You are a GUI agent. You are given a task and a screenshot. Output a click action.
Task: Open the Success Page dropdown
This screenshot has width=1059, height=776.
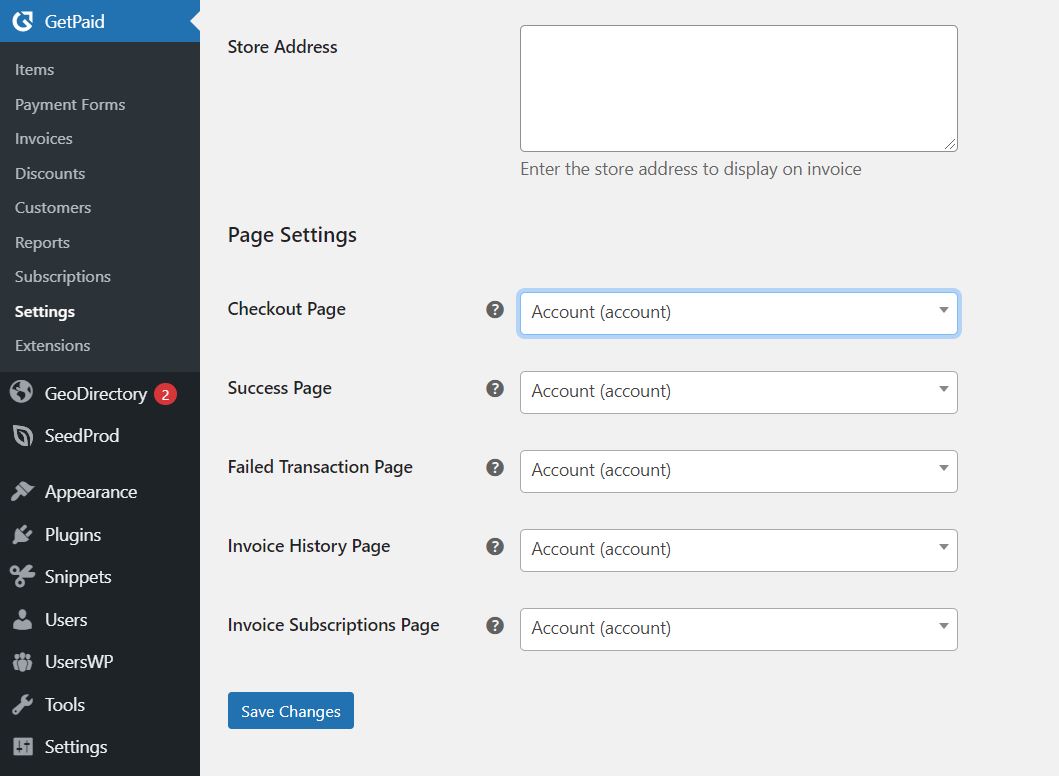(738, 392)
